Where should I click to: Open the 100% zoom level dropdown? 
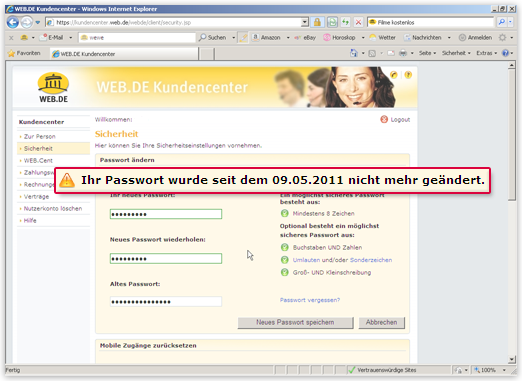point(504,370)
